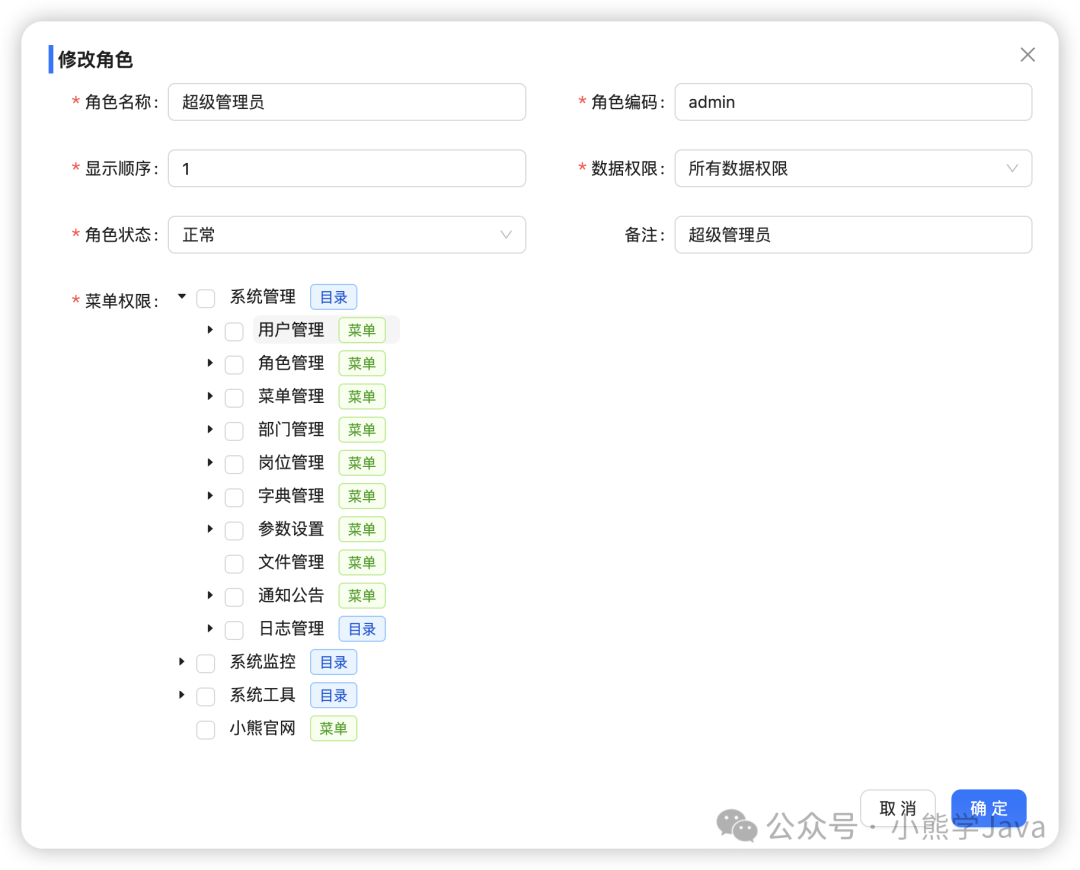Image resolution: width=1080 pixels, height=870 pixels.
Task: Check the 系统管理 checkbox
Action: coord(205,298)
